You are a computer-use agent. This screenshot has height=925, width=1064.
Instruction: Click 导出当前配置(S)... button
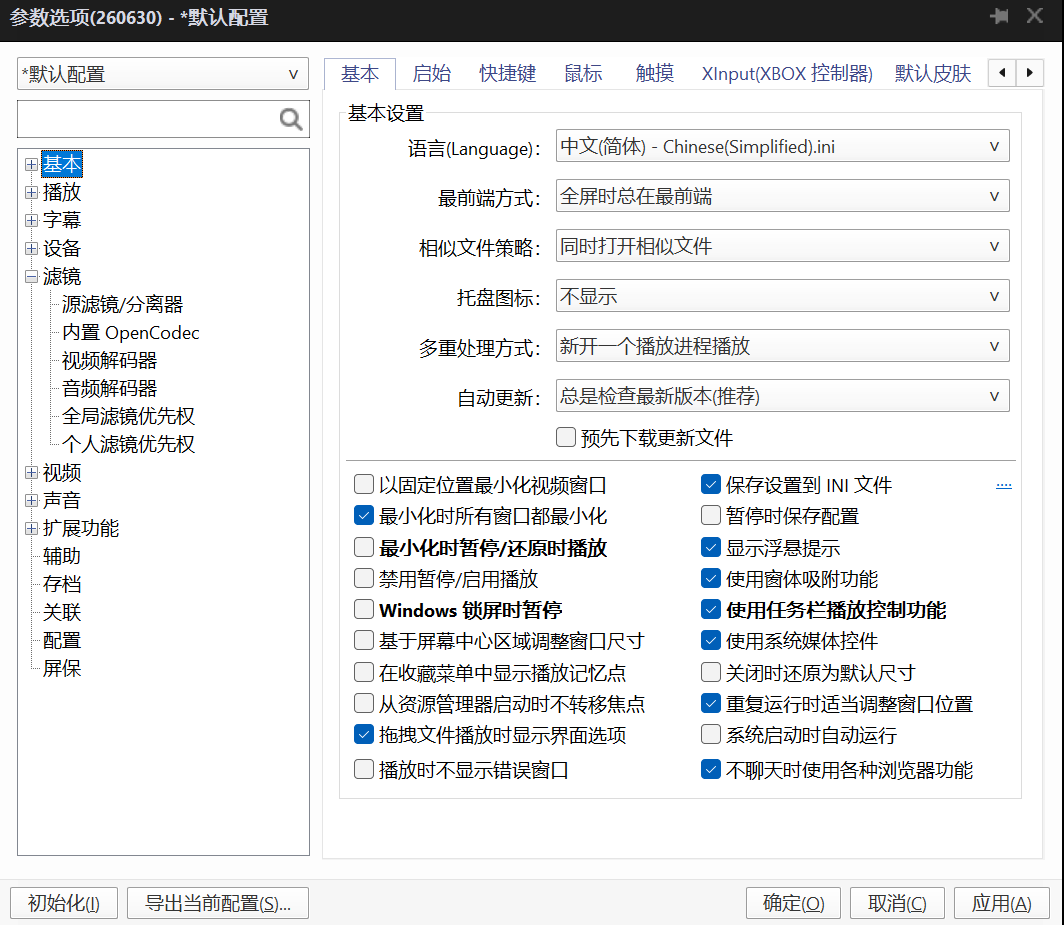218,903
